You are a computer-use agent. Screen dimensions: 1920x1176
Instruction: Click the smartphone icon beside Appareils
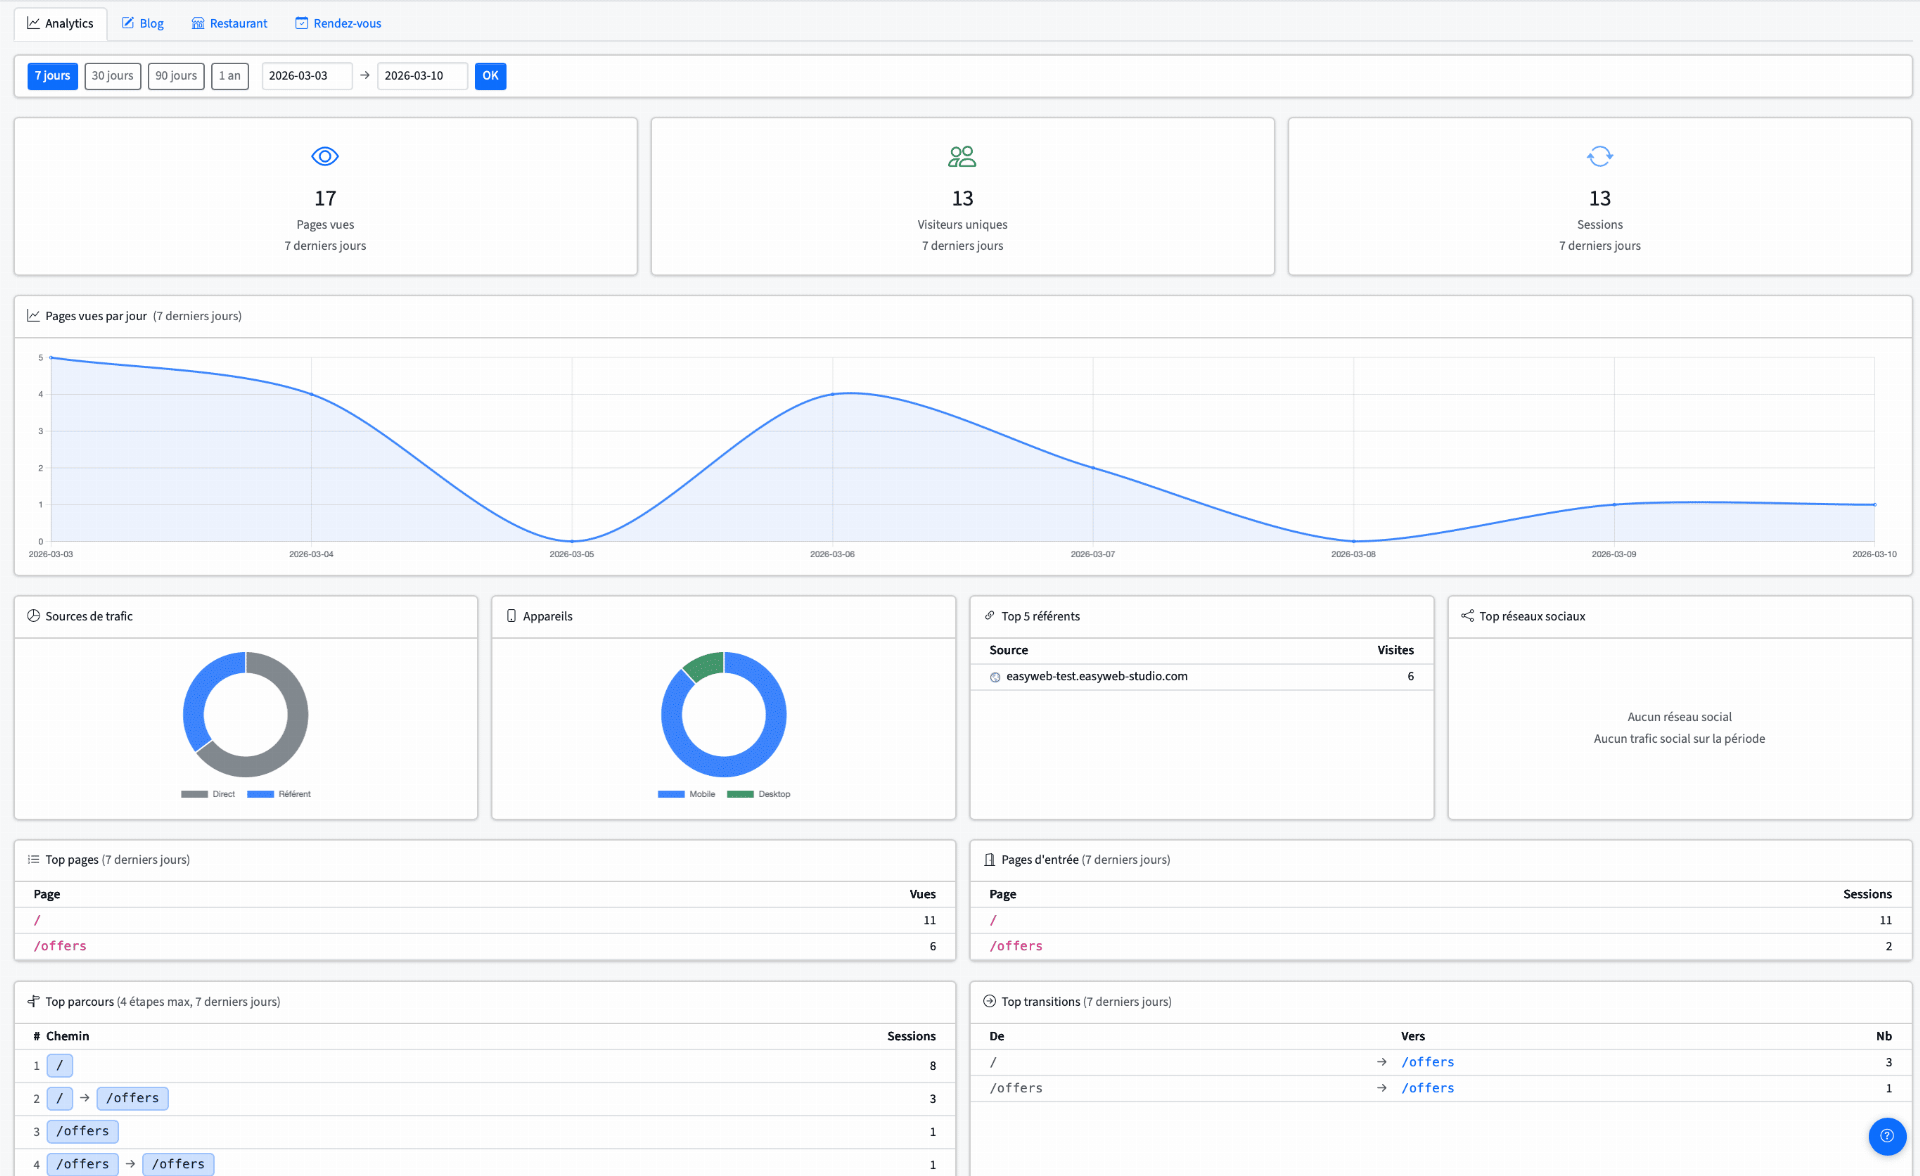click(x=511, y=616)
